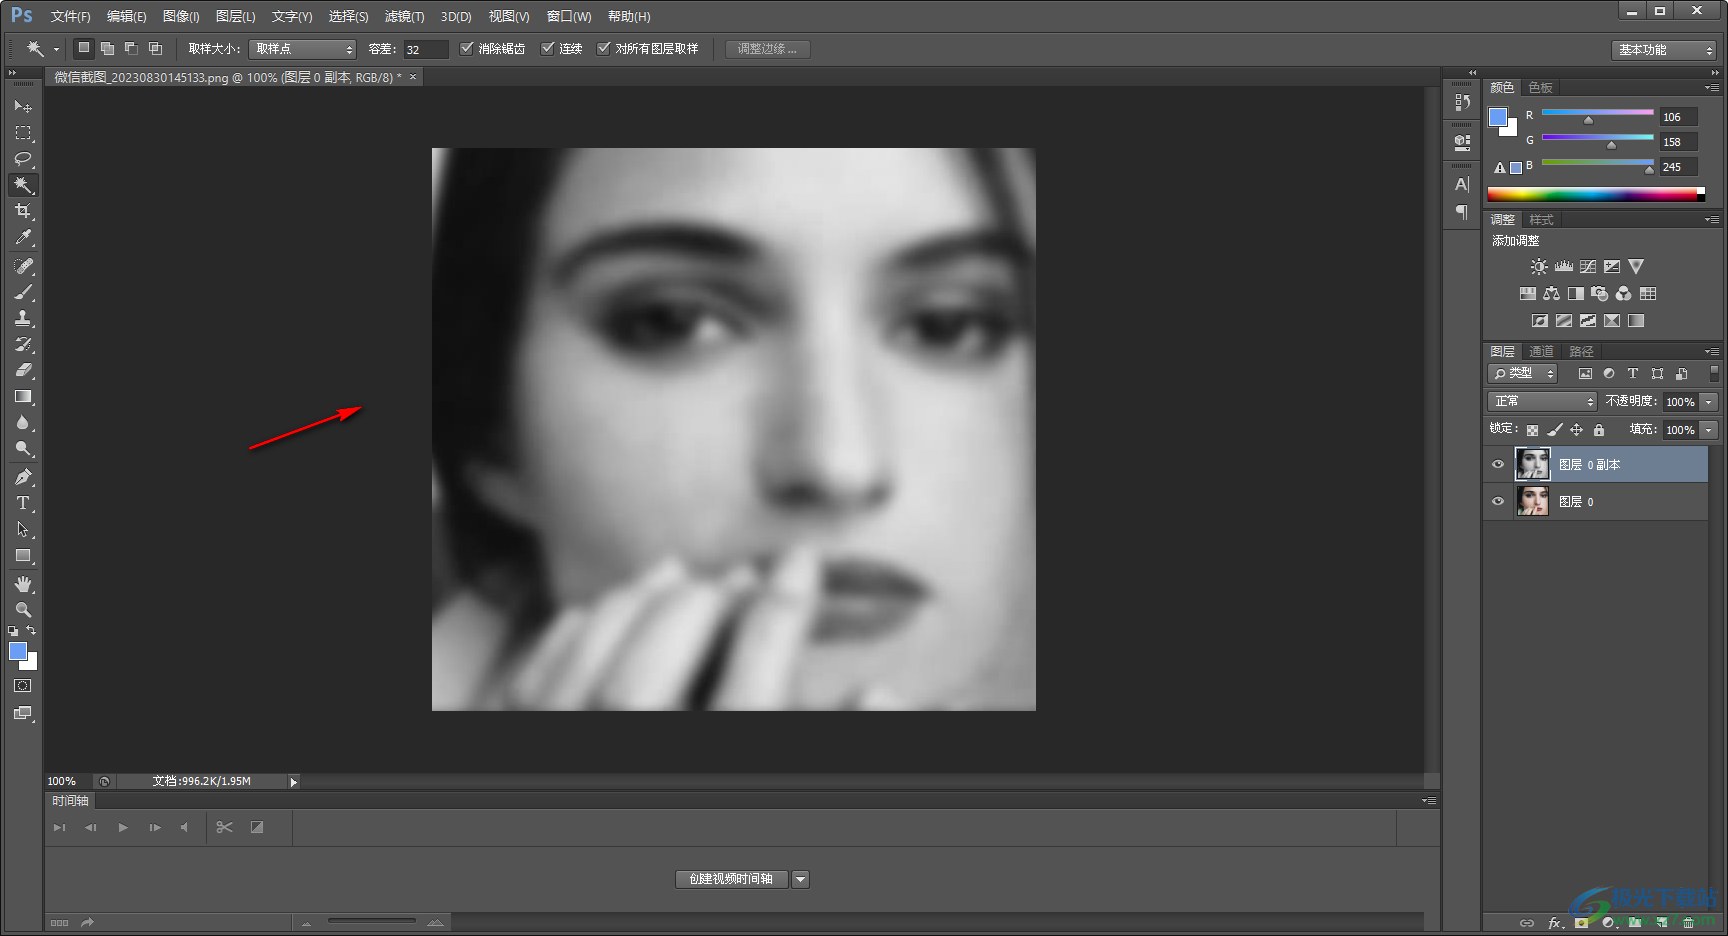Viewport: 1728px width, 936px height.
Task: Add Levels adjustment icon
Action: (x=1563, y=267)
